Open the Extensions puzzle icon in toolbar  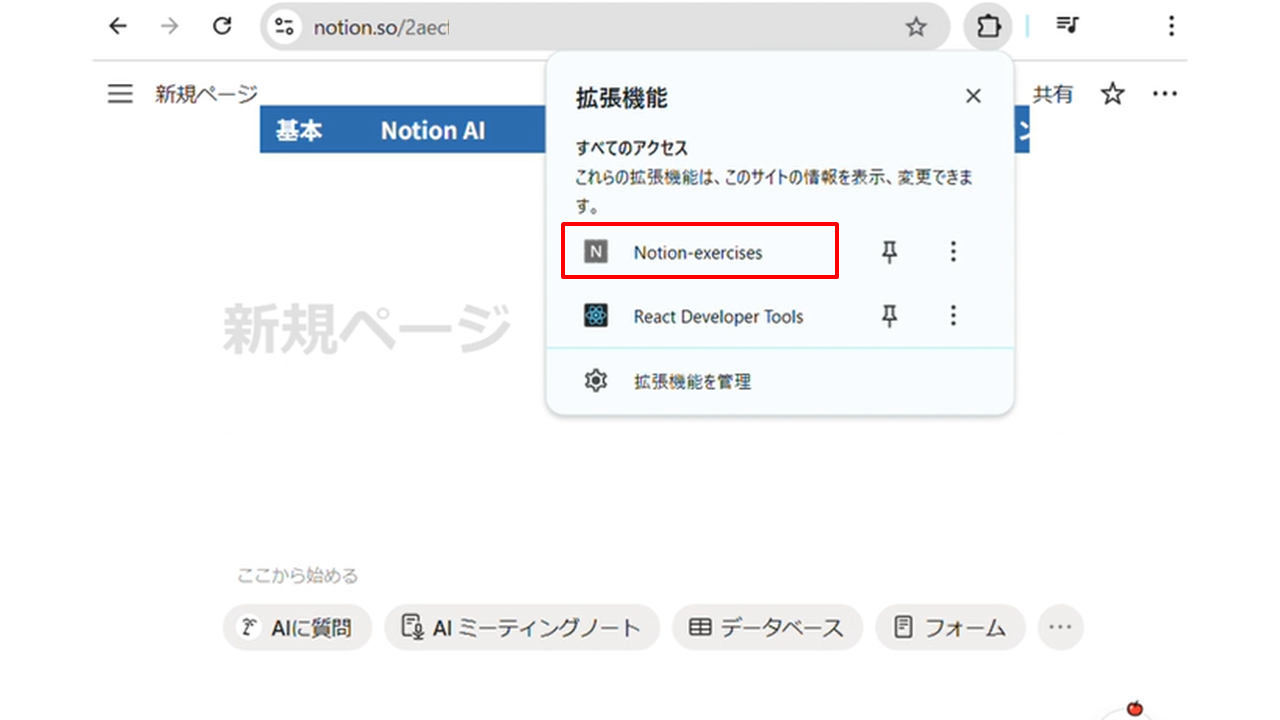tap(988, 26)
